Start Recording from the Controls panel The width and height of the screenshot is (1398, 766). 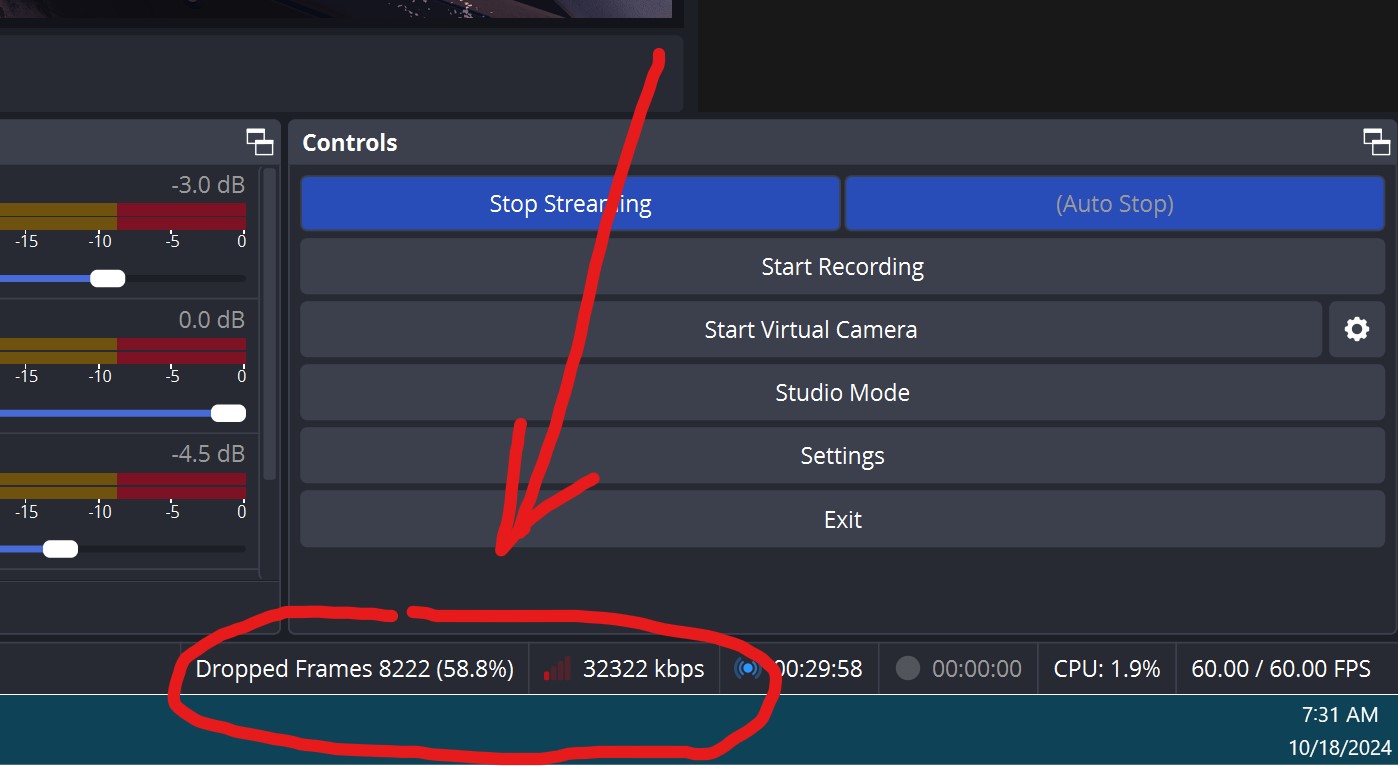[842, 267]
